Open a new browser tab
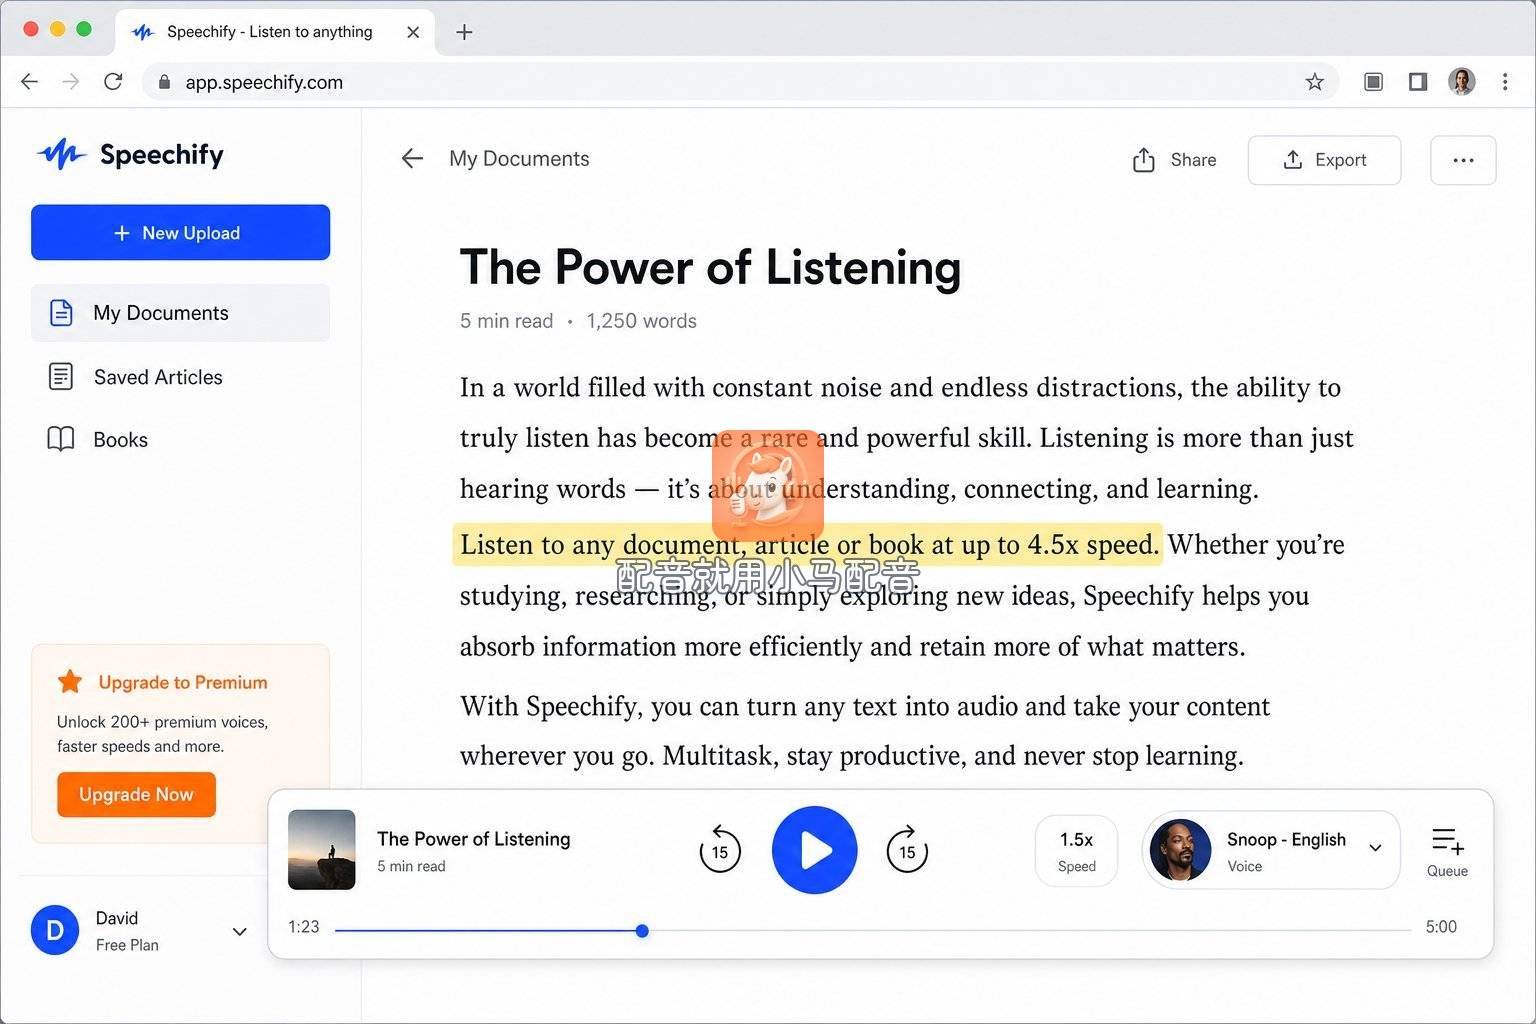This screenshot has height=1024, width=1536. (464, 32)
